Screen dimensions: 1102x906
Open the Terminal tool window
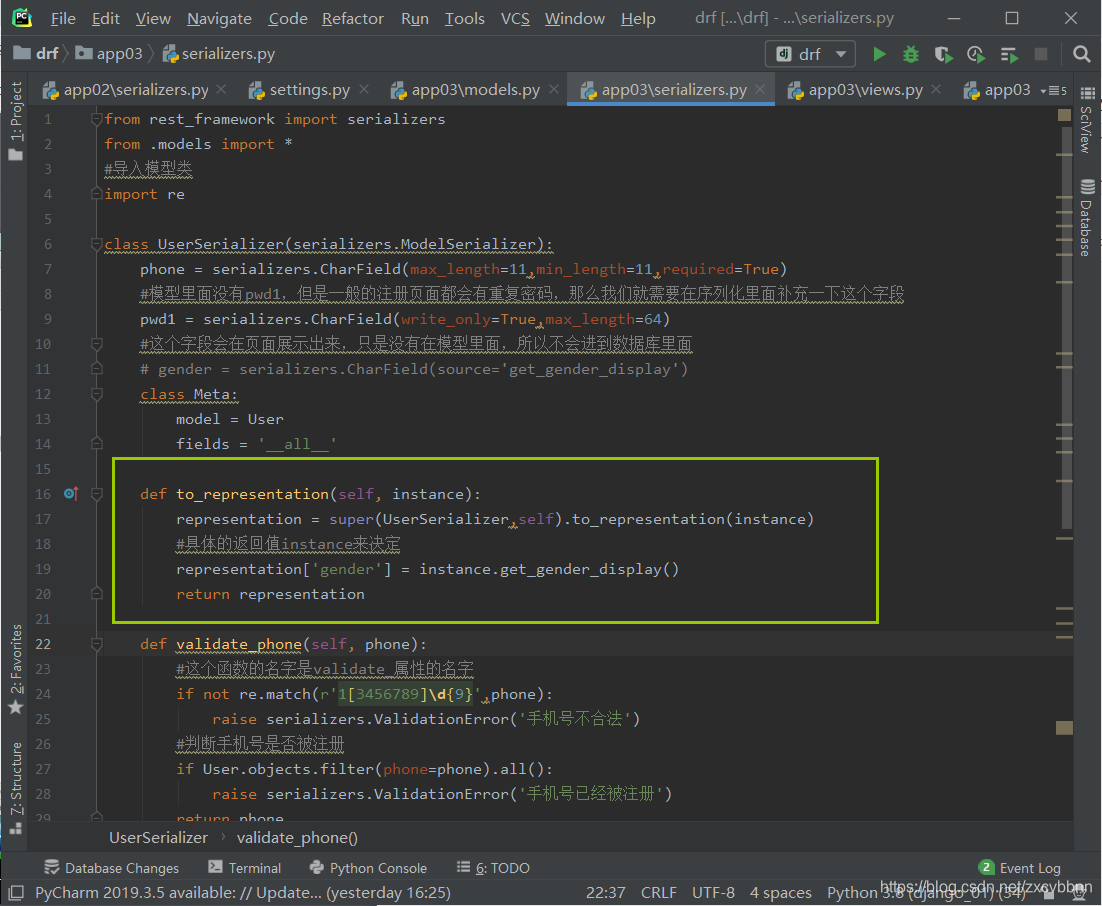coord(245,868)
